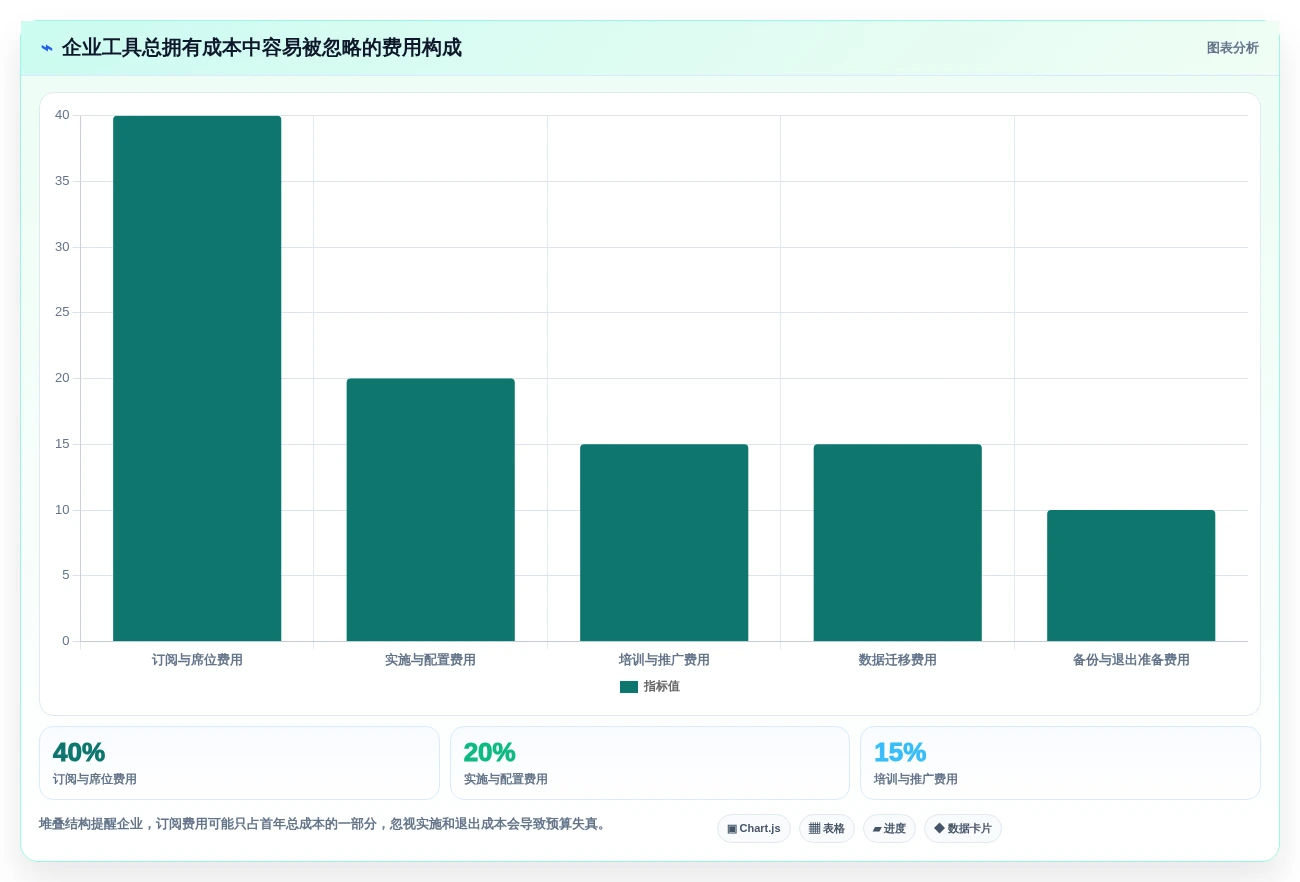Select the 培训与推广费用 bar in chart
This screenshot has width=1300, height=882.
pos(664,543)
